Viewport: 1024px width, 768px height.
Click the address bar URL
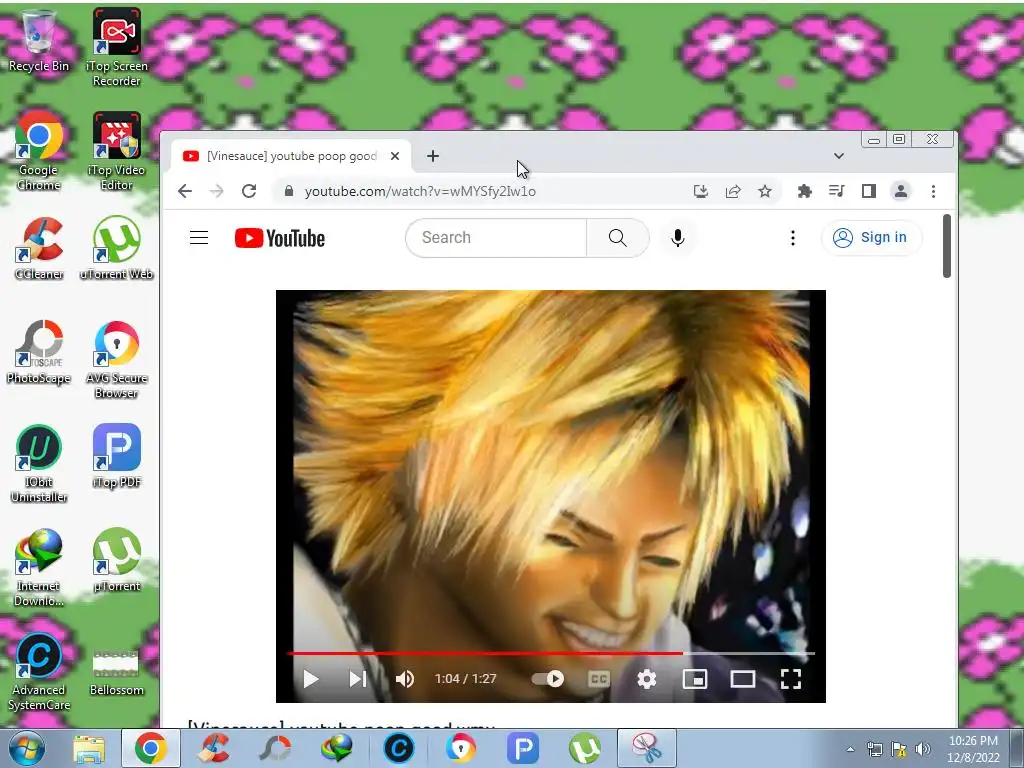pyautogui.click(x=420, y=191)
